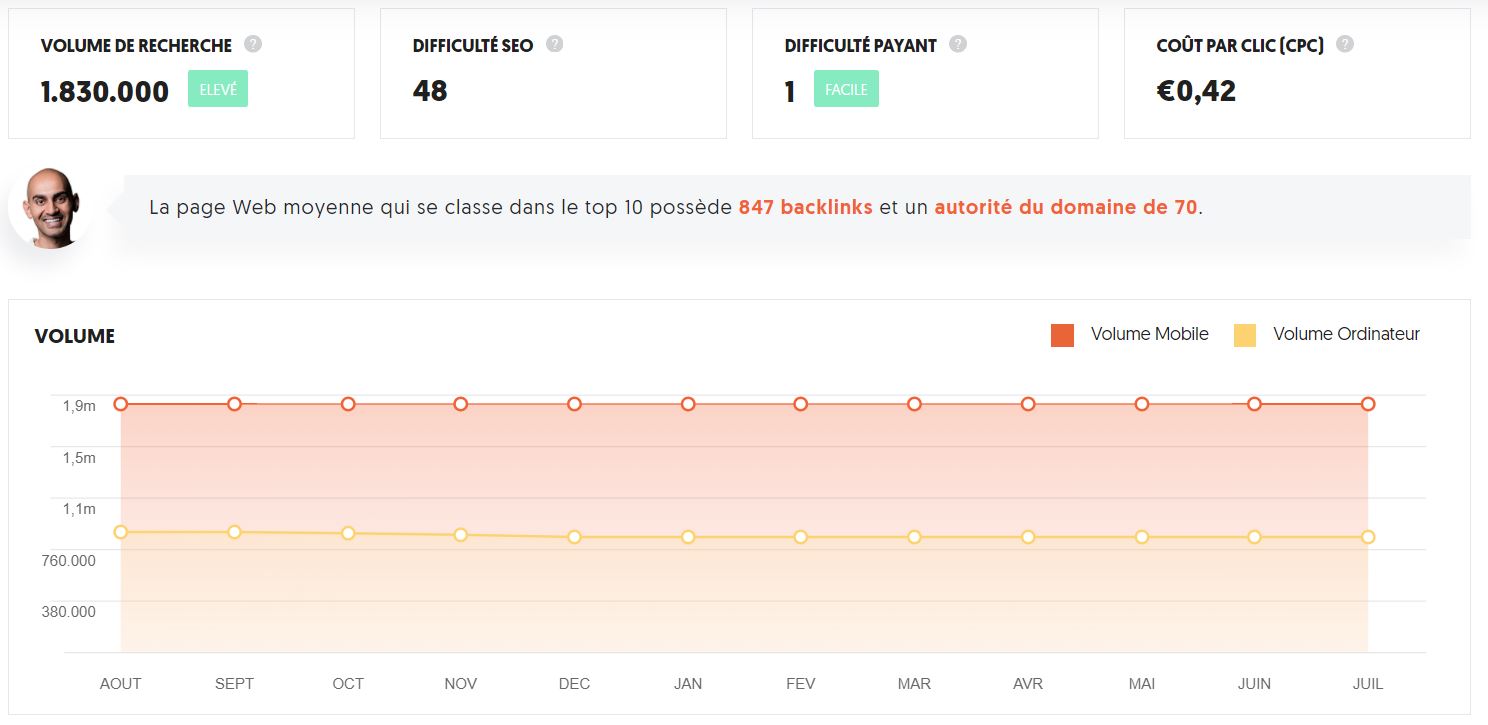
Task: Select desktop volume point for JUIN
Action: 1254,537
